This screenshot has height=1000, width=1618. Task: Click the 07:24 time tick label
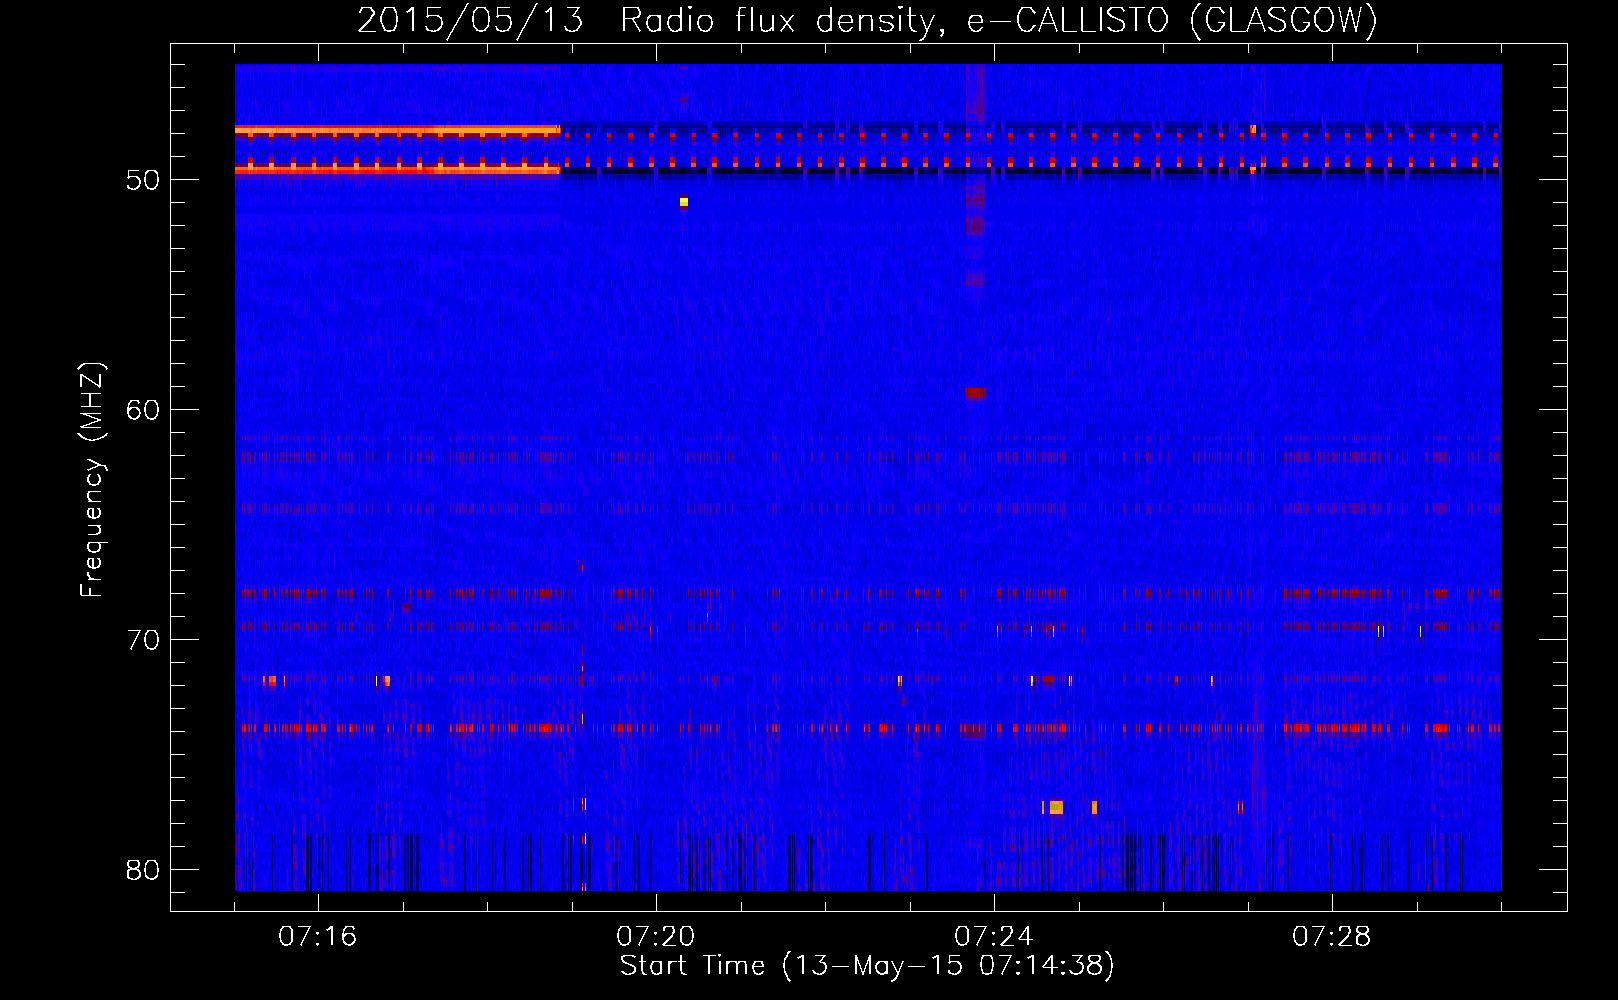(994, 937)
